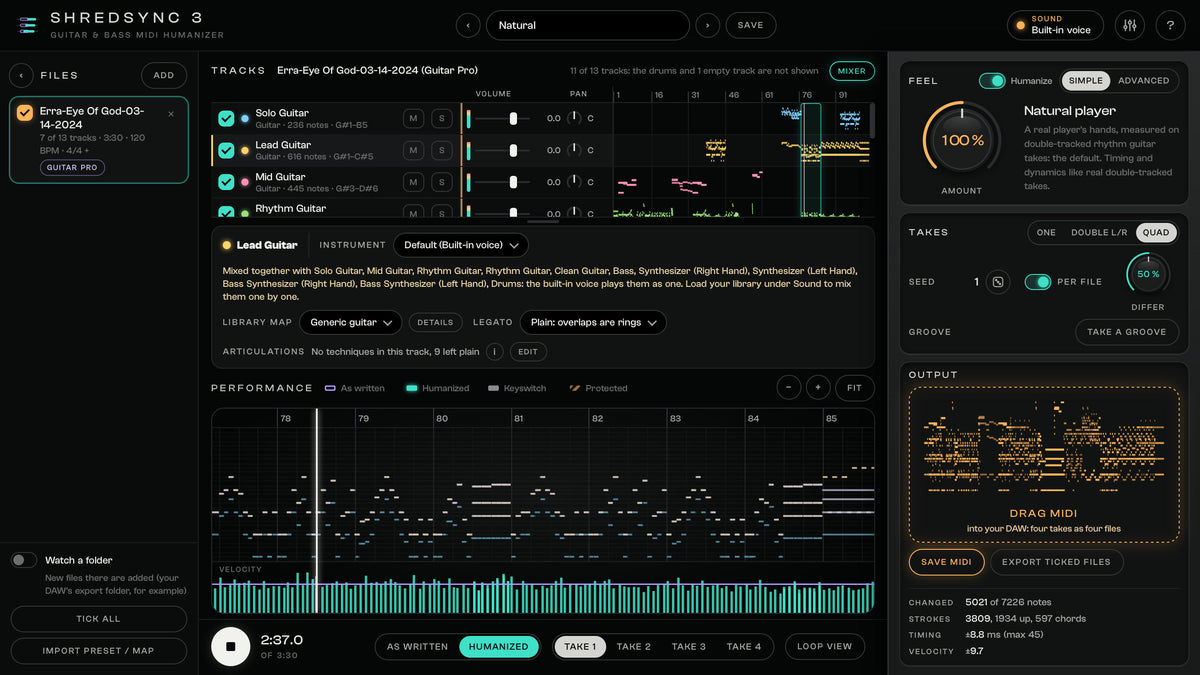This screenshot has width=1200, height=675.
Task: Untick the Mid Guitar track checkbox
Action: 226,182
